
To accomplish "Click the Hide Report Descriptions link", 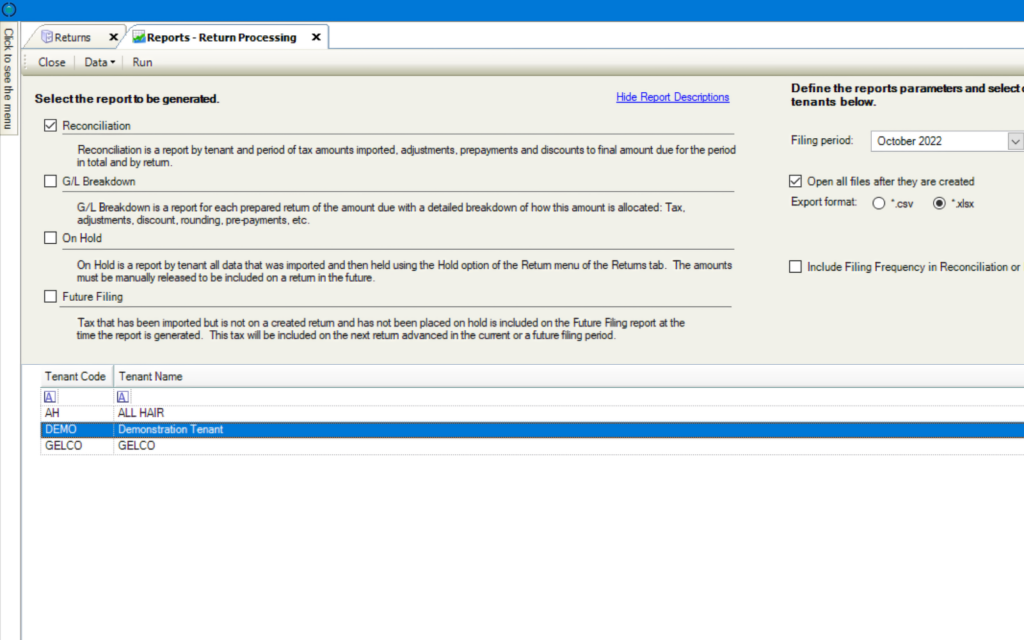I will [672, 97].
